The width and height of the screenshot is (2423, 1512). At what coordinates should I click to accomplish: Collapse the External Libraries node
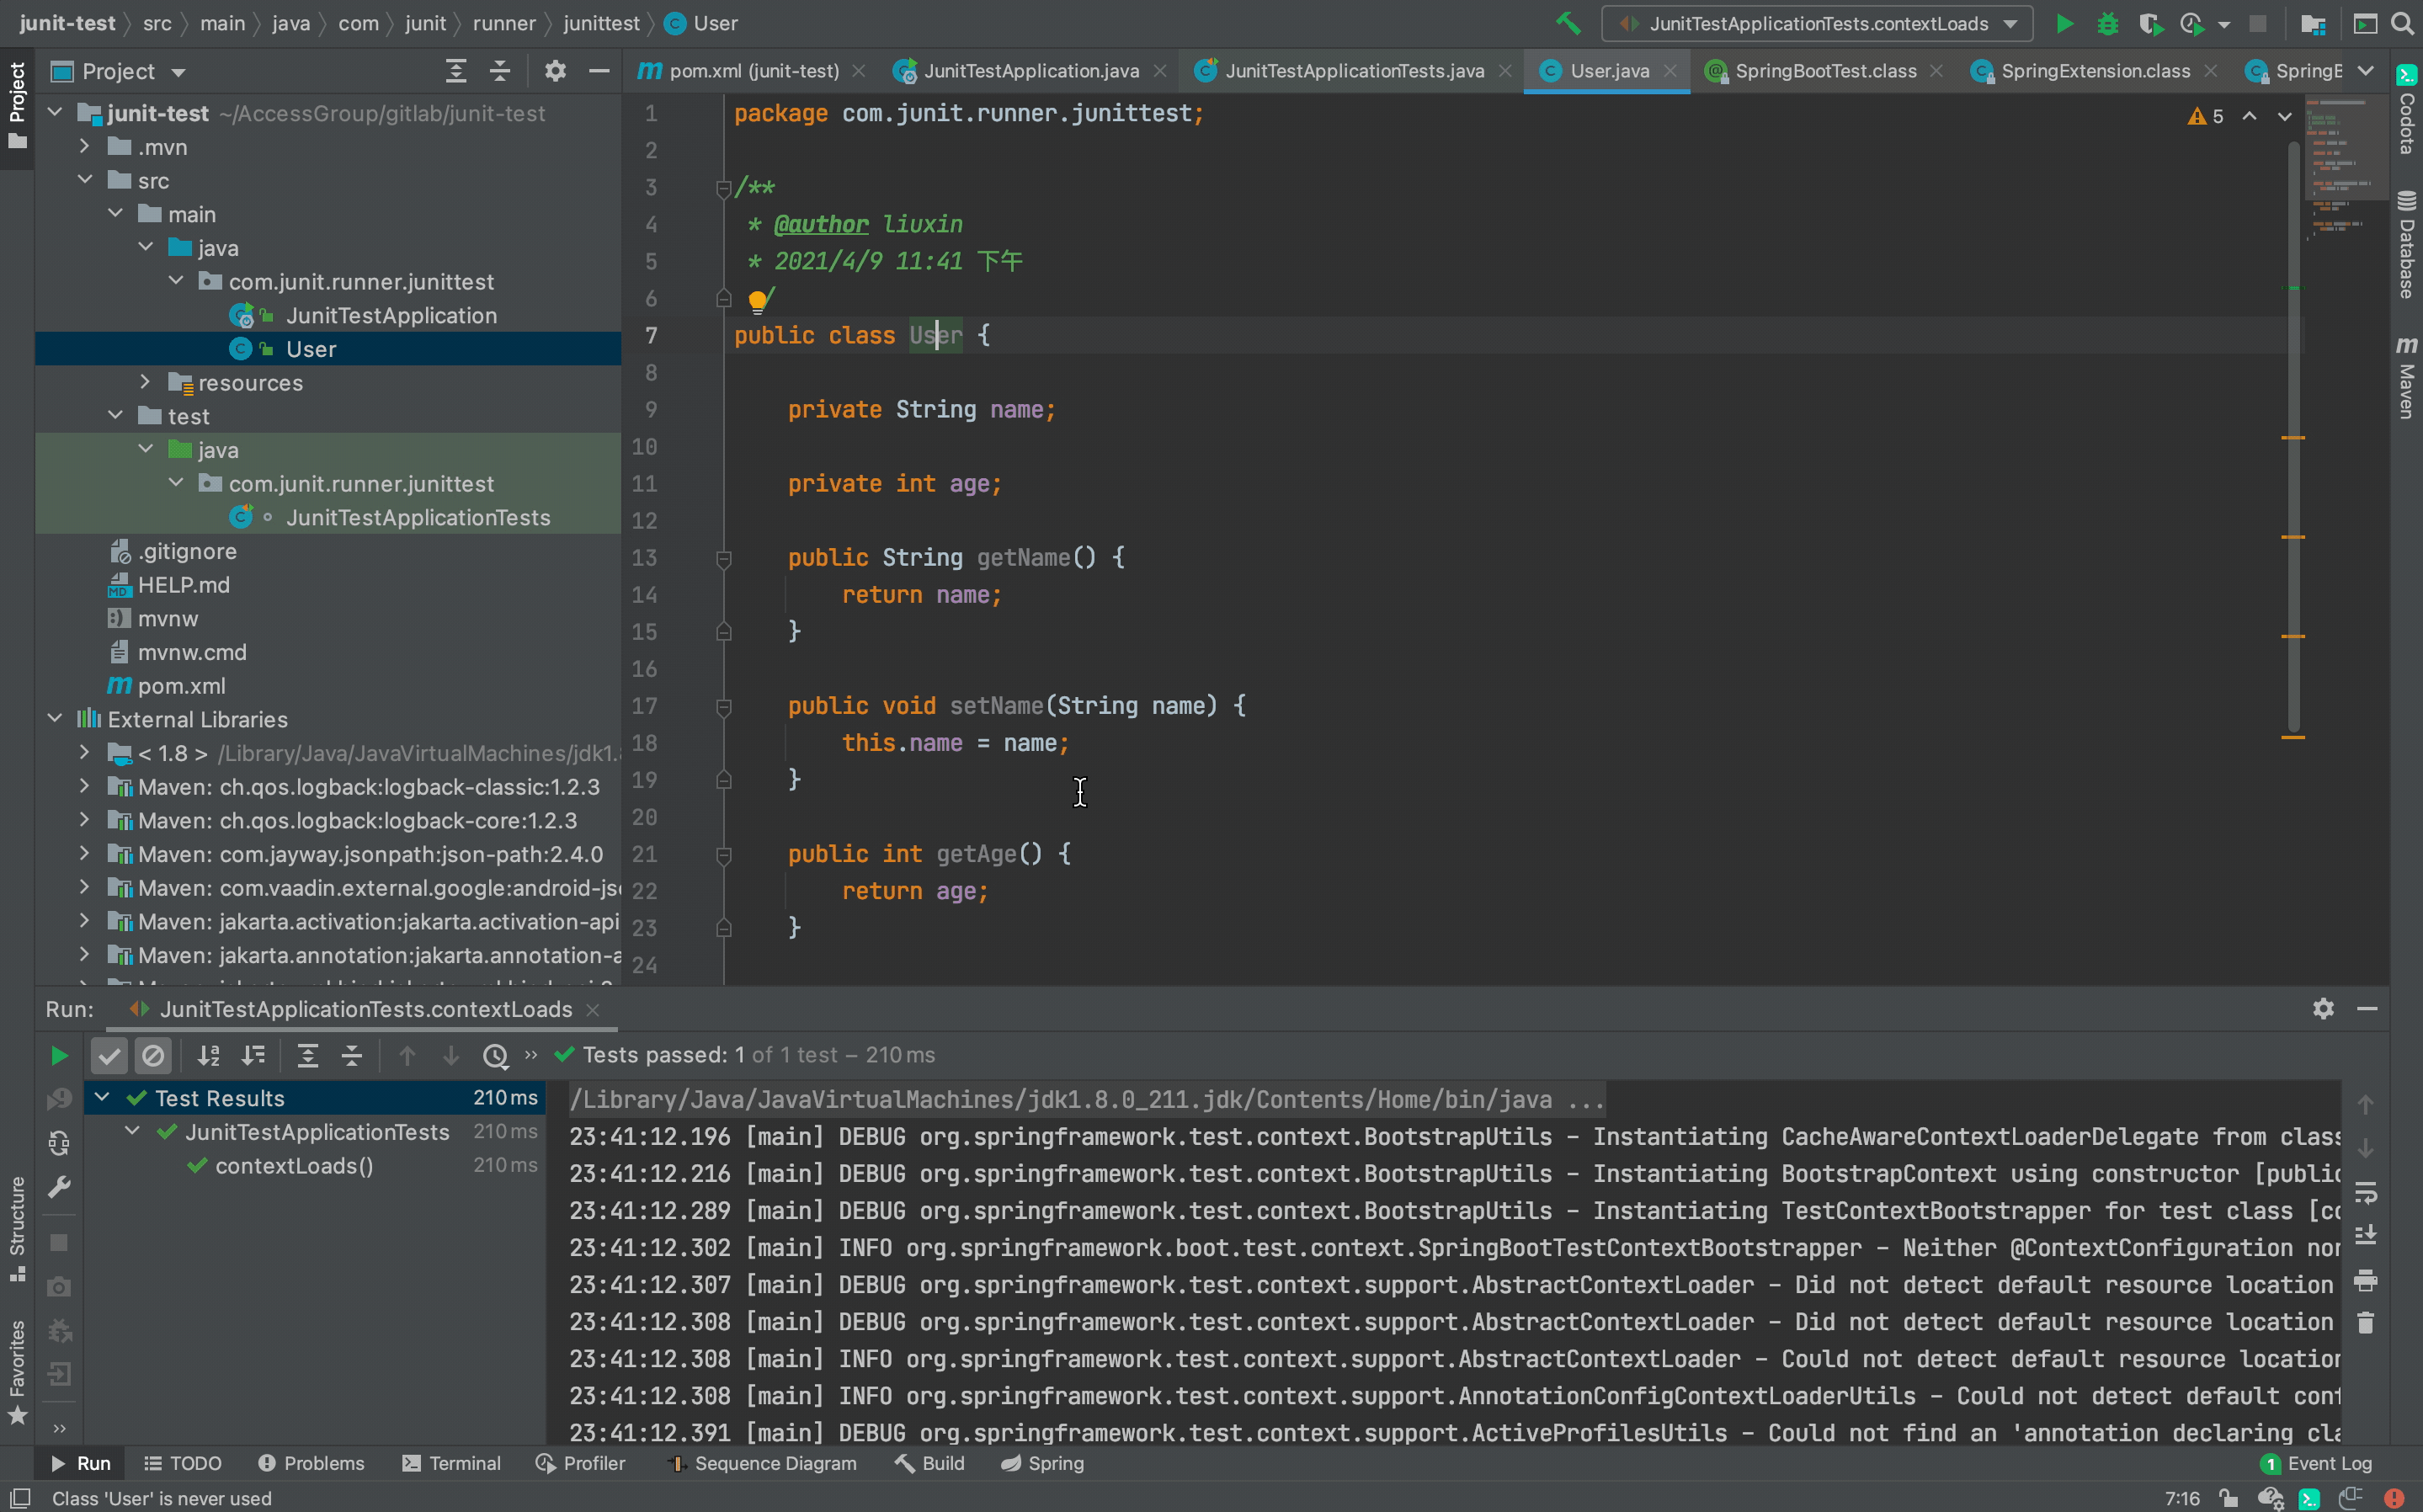(55, 719)
